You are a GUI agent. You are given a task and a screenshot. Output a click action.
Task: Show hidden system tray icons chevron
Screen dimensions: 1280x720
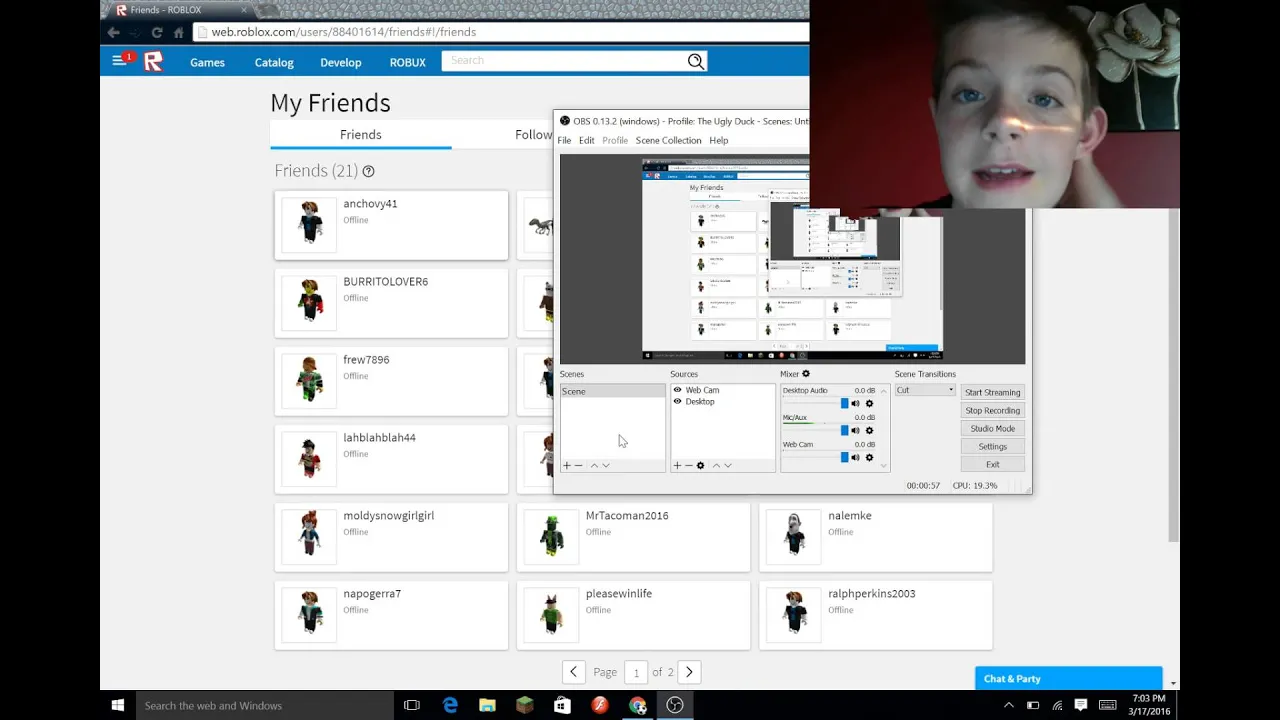click(x=1010, y=705)
